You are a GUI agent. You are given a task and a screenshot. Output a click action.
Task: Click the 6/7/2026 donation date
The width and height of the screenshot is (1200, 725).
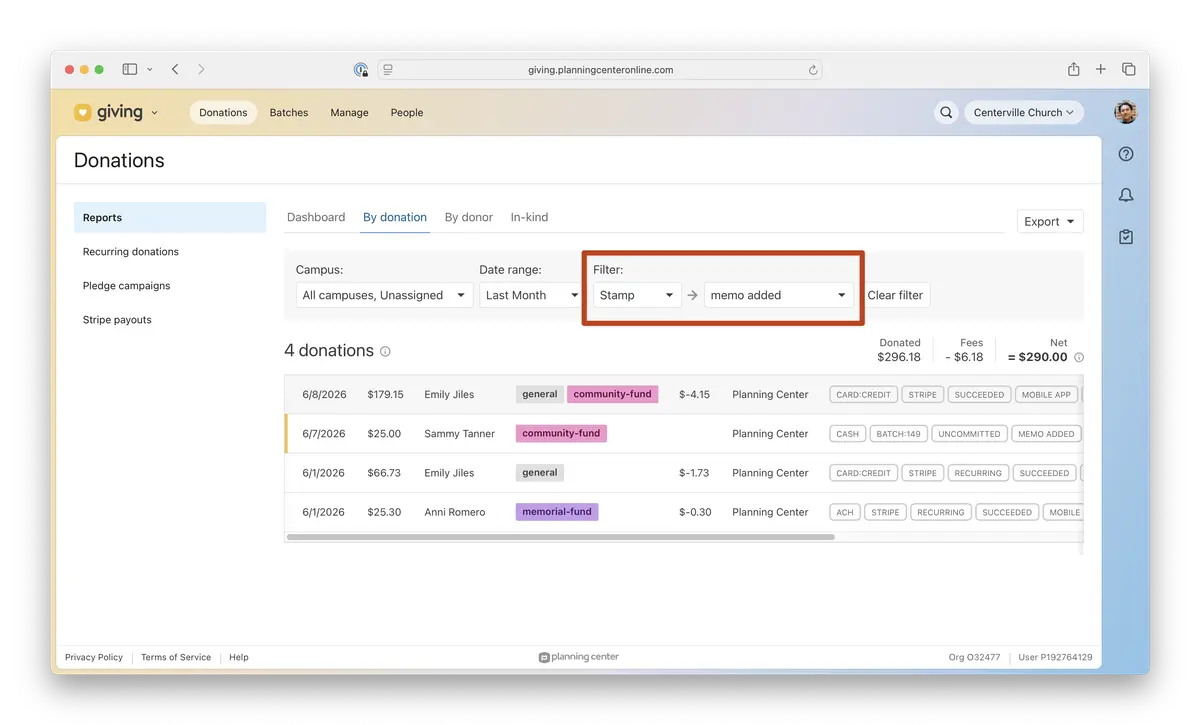pyautogui.click(x=324, y=434)
